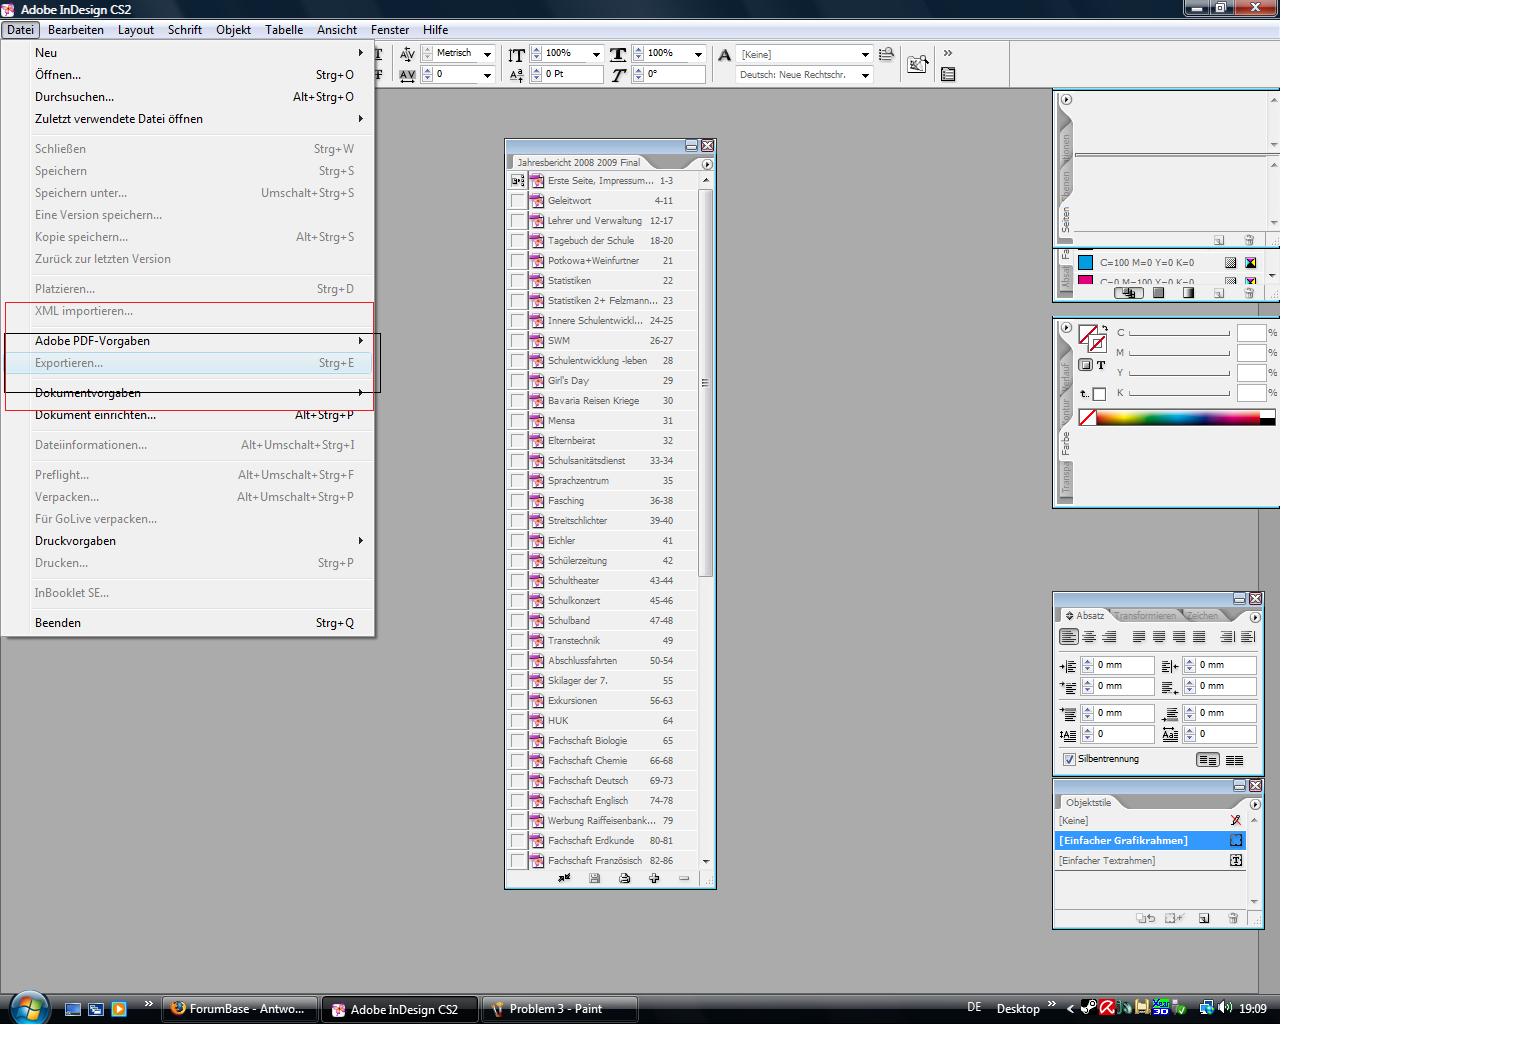Viewport: 1519px width, 1058px height.
Task: Click the save book icon in the book panel
Action: pos(594,878)
